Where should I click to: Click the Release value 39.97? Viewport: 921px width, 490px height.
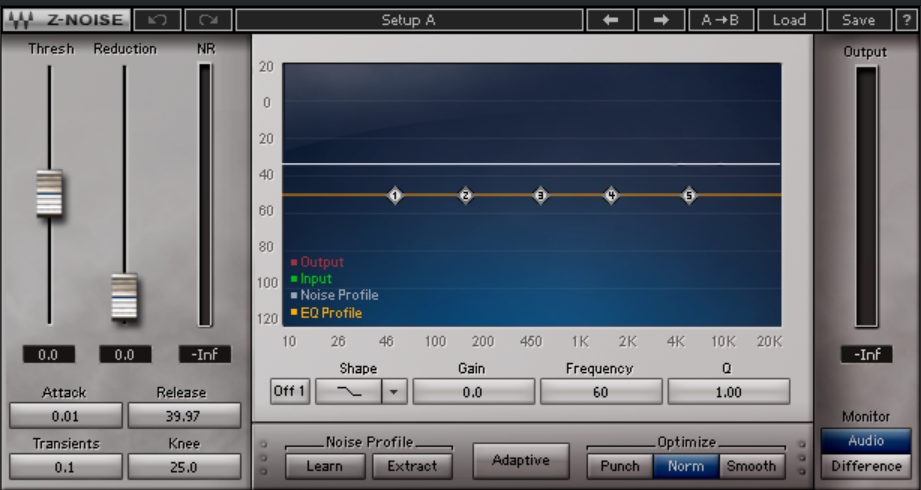pyautogui.click(x=184, y=416)
